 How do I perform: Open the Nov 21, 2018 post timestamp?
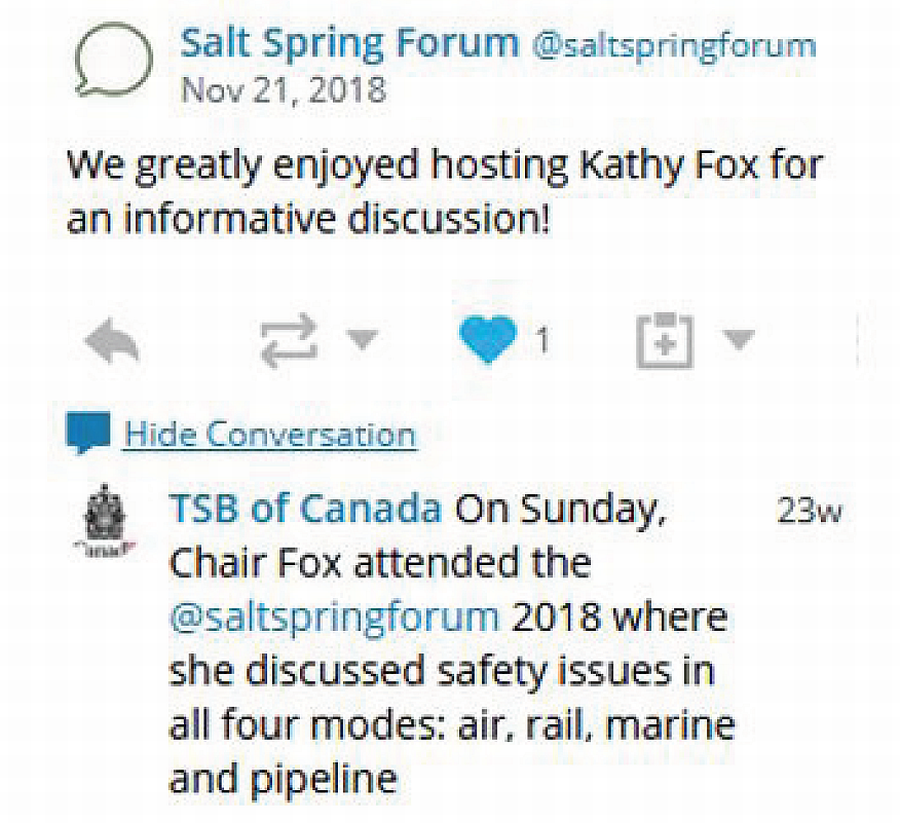tap(283, 89)
